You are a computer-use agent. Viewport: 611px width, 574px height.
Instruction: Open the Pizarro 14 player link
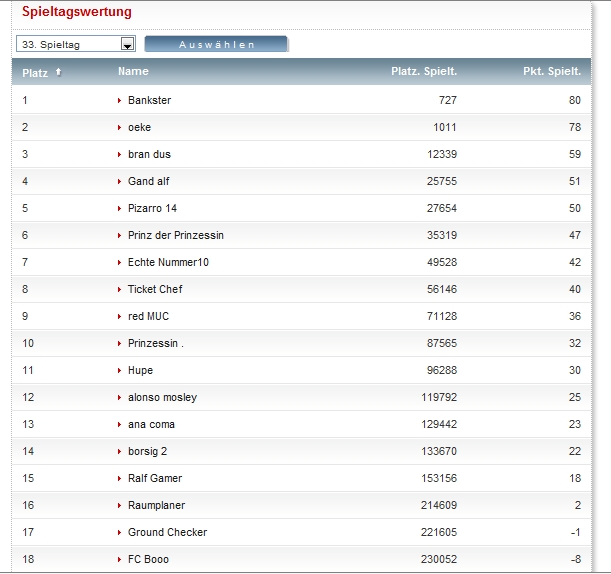152,208
